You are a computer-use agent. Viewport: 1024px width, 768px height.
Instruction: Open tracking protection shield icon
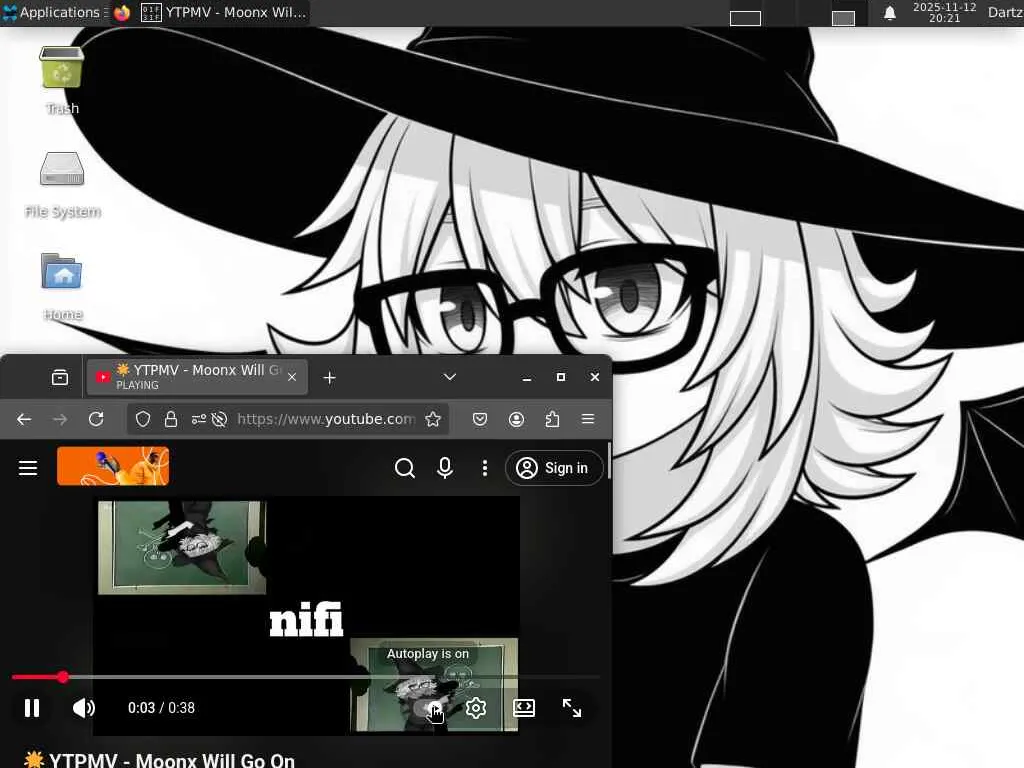click(x=142, y=419)
